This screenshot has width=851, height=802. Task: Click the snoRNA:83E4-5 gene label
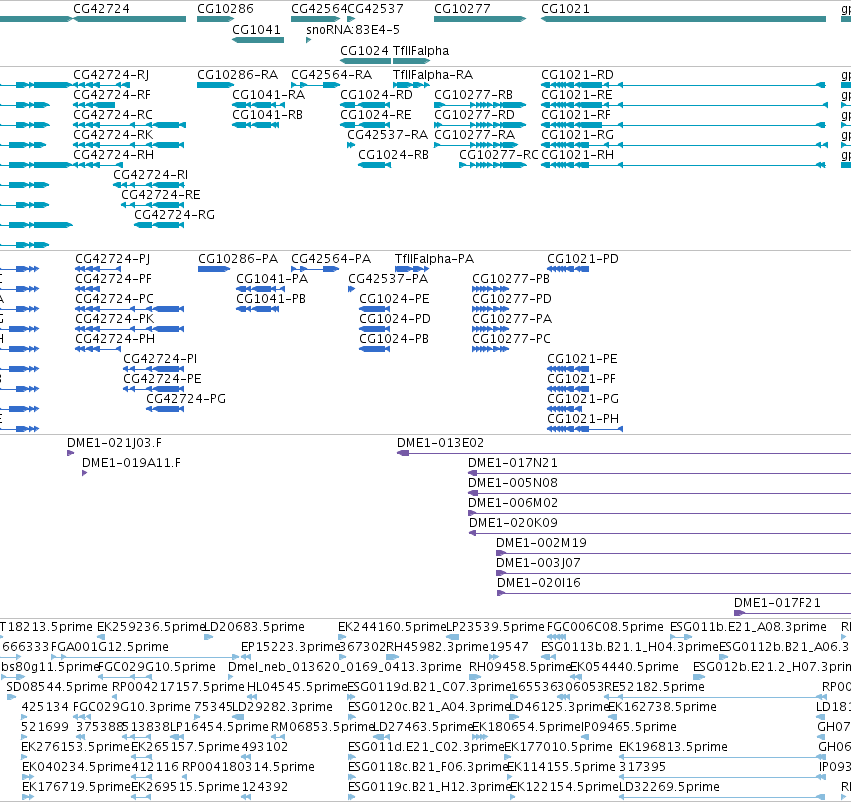pos(353,30)
